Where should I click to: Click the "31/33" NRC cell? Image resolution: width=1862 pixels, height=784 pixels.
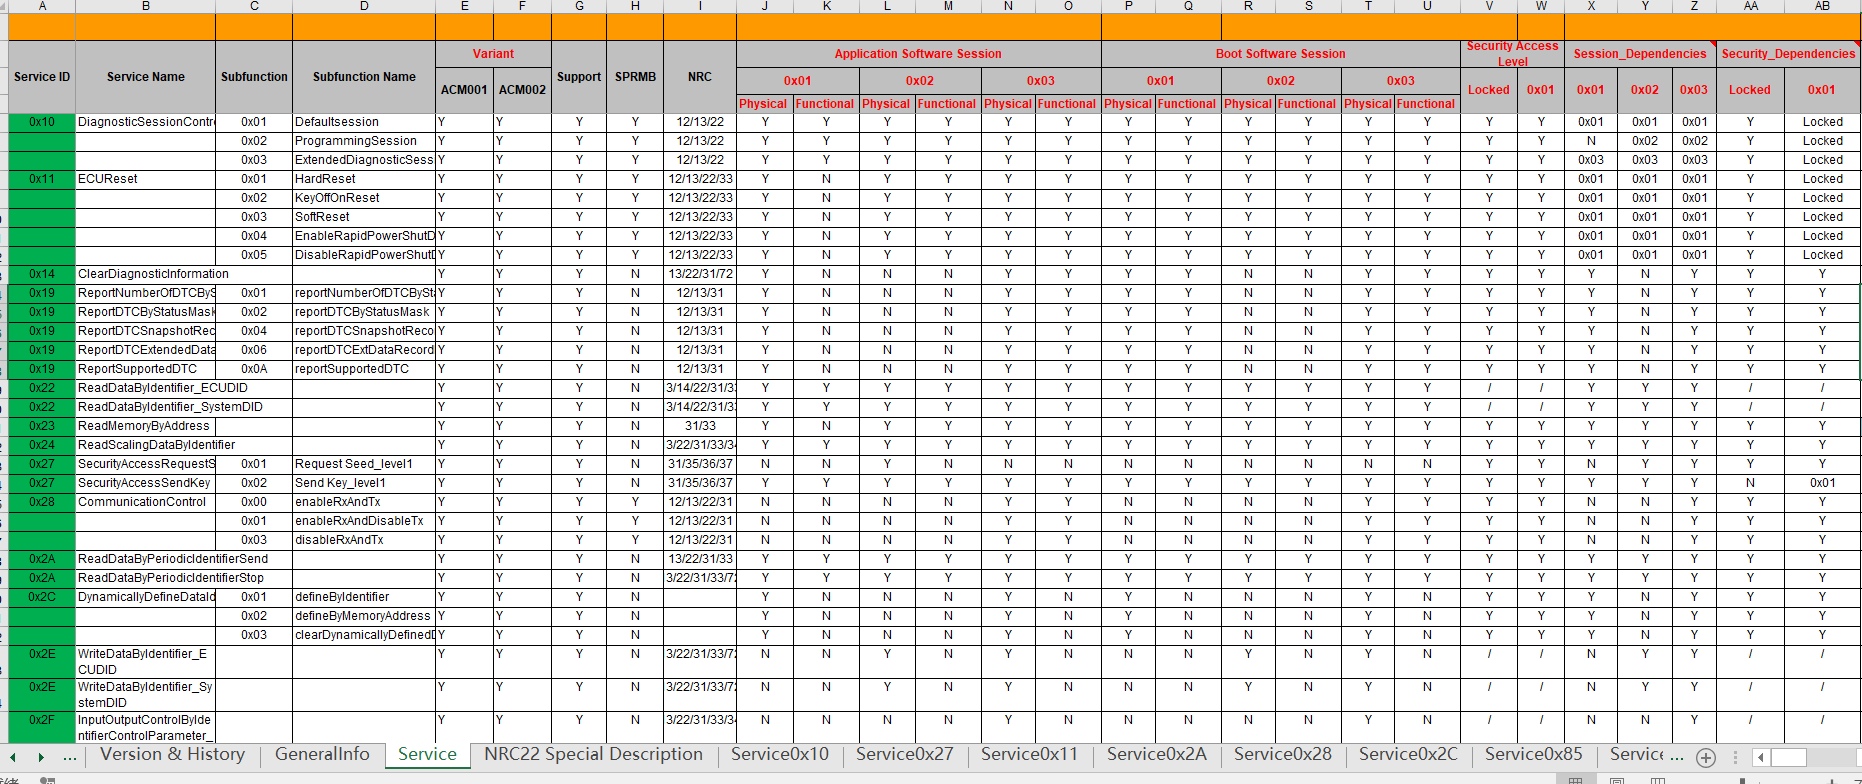tap(700, 426)
